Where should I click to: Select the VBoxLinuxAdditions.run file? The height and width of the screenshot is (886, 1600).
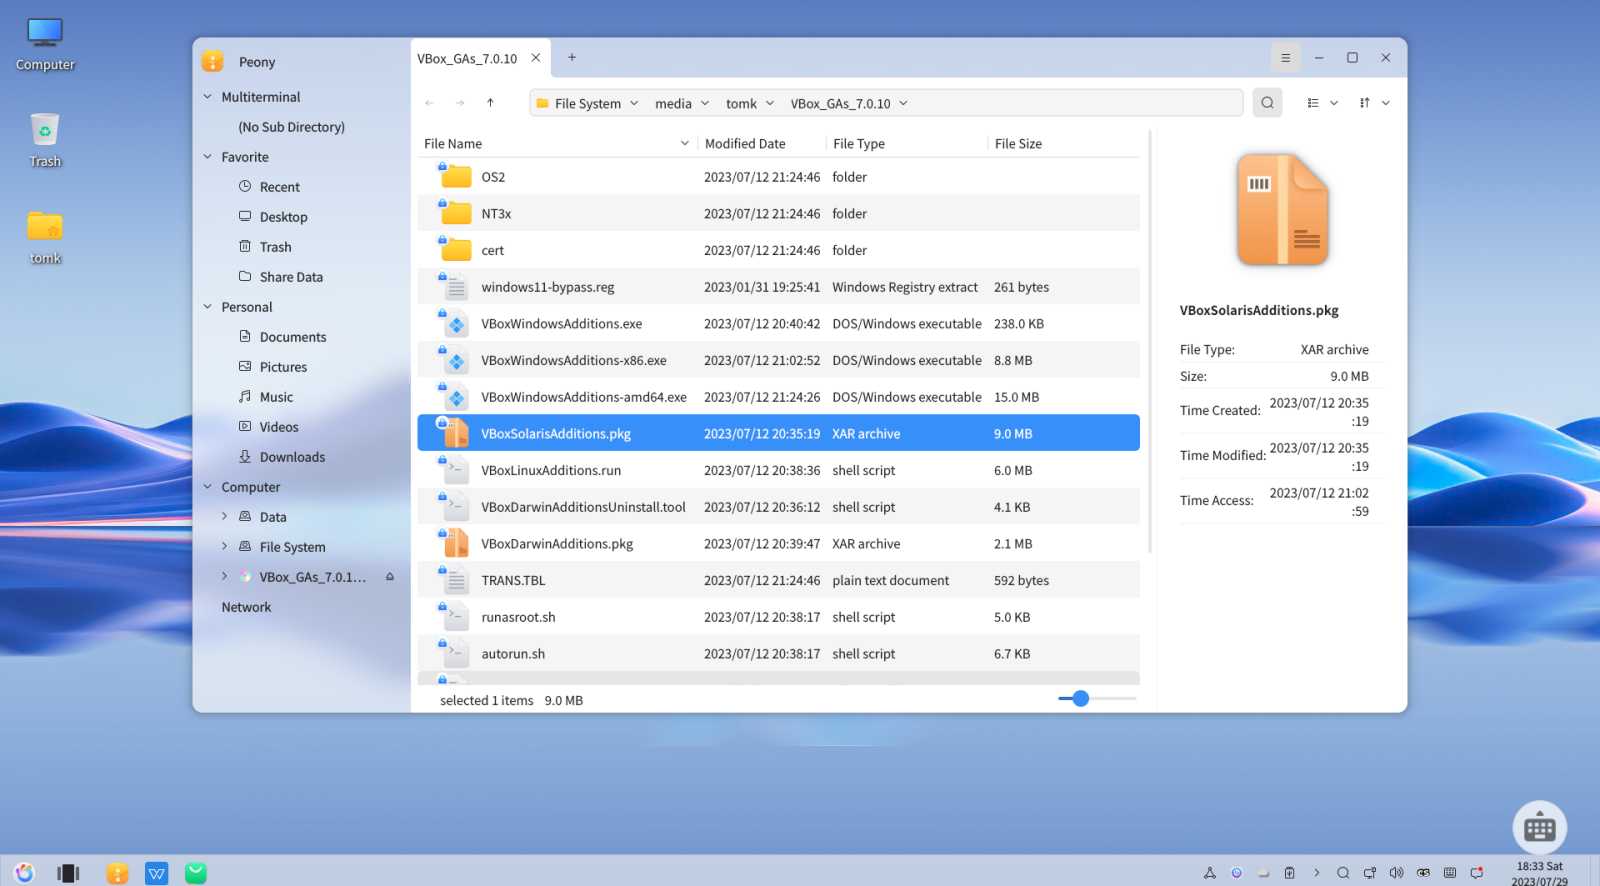click(778, 470)
